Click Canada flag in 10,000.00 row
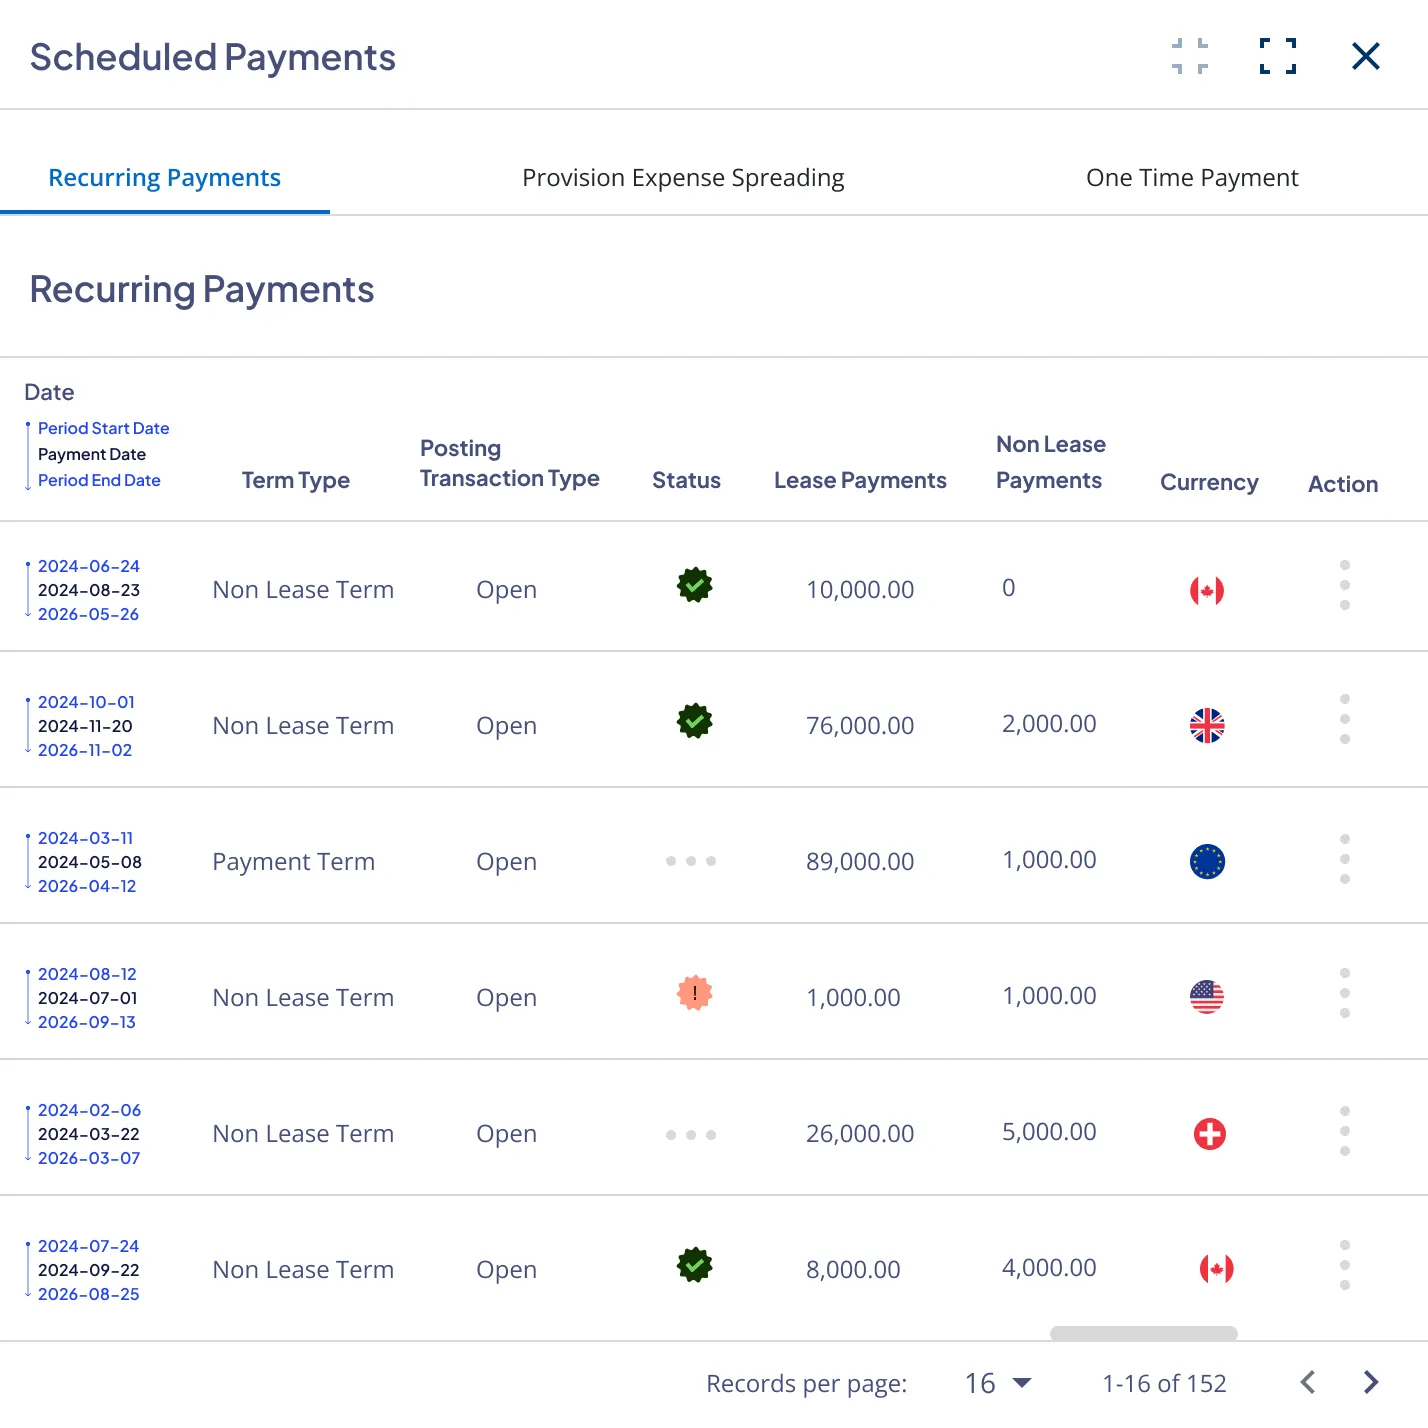Screen dimensions: 1428x1428 click(x=1207, y=590)
